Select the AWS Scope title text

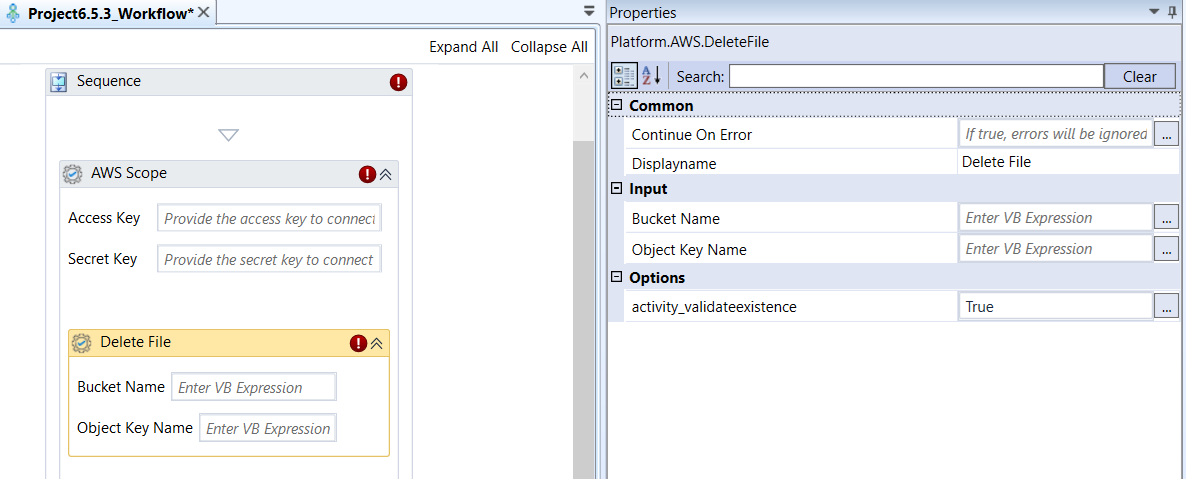pos(129,173)
